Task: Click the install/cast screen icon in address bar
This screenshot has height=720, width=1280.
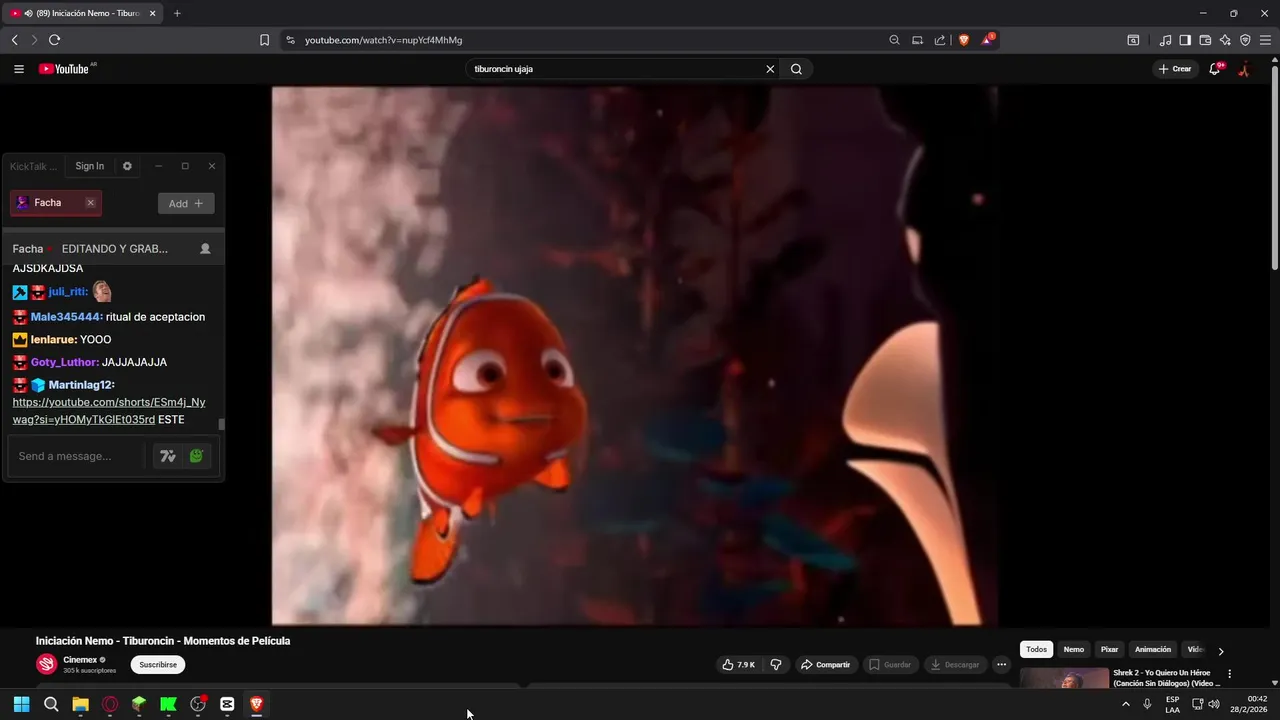Action: pyautogui.click(x=917, y=40)
